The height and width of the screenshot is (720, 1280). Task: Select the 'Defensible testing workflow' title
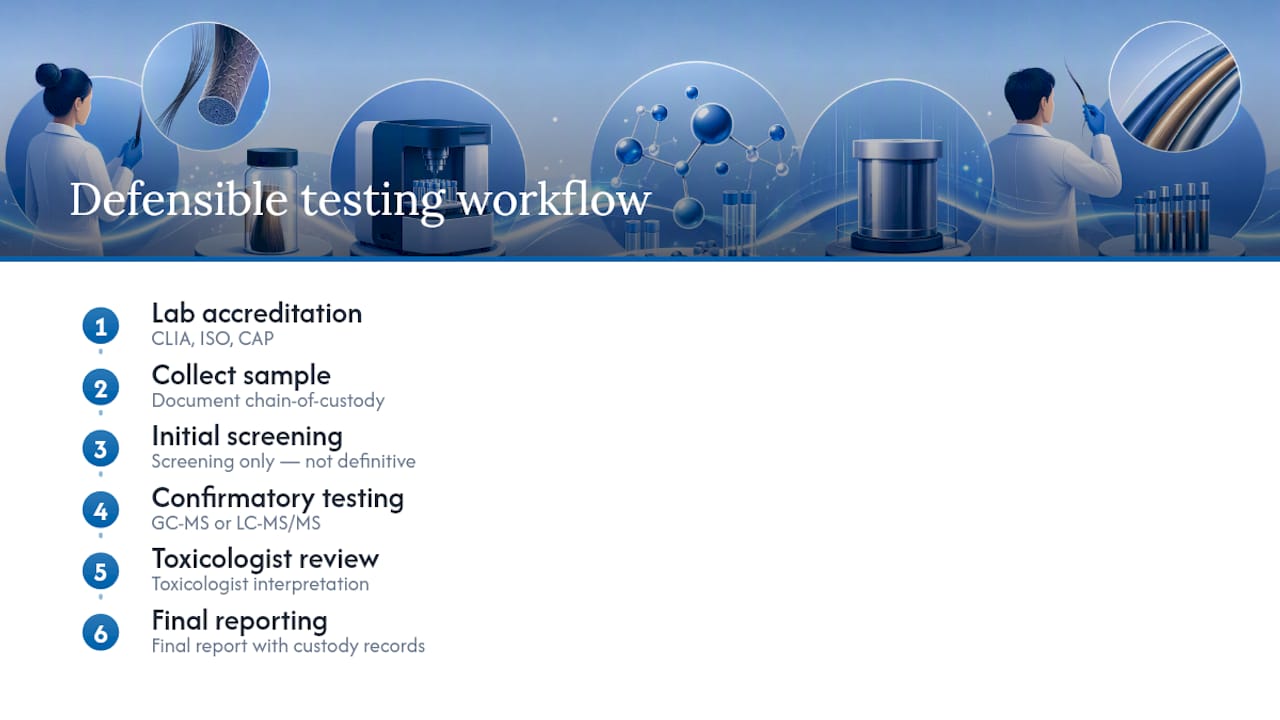click(360, 200)
